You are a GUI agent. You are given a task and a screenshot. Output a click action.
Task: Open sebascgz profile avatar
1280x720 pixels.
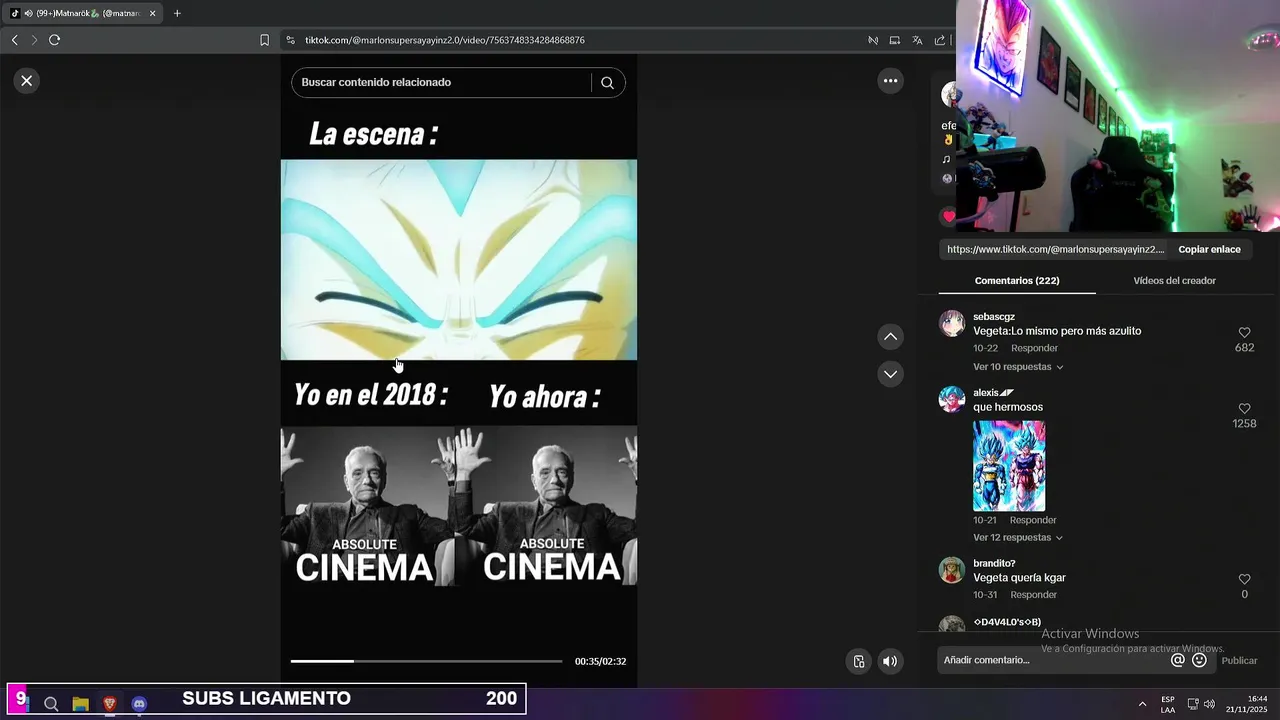[x=952, y=323]
